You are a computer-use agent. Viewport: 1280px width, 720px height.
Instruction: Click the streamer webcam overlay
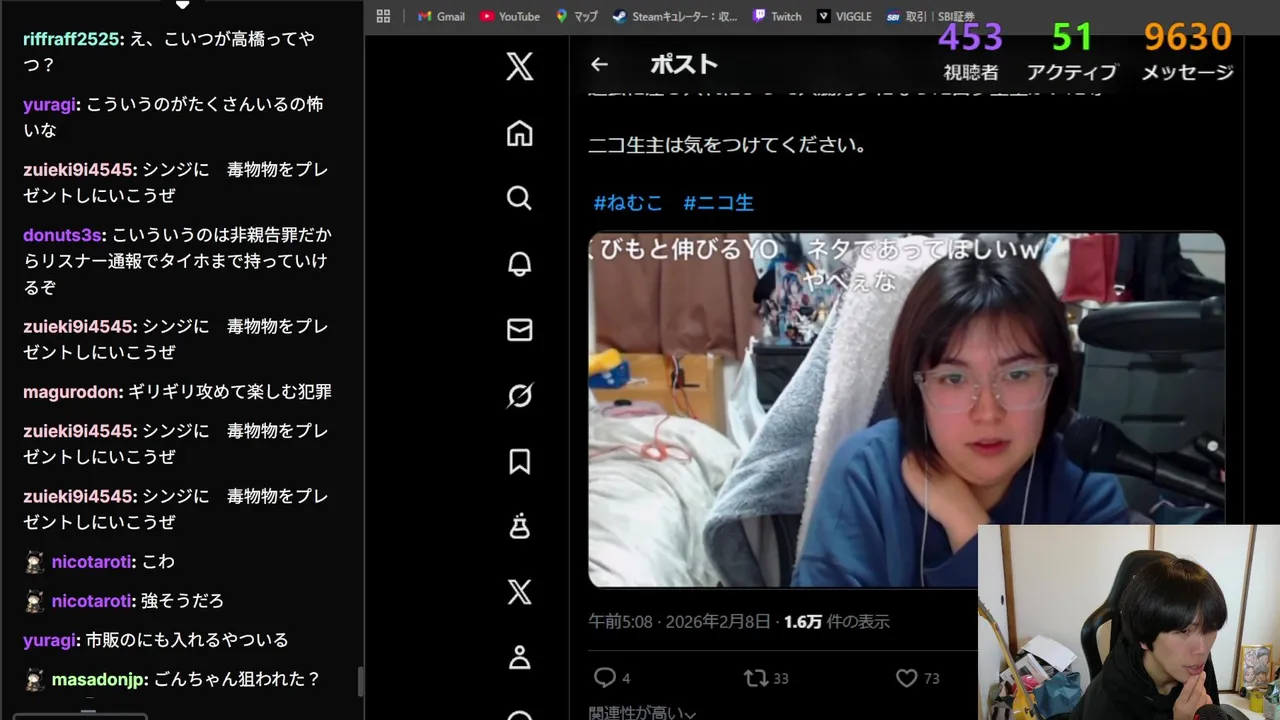1129,622
